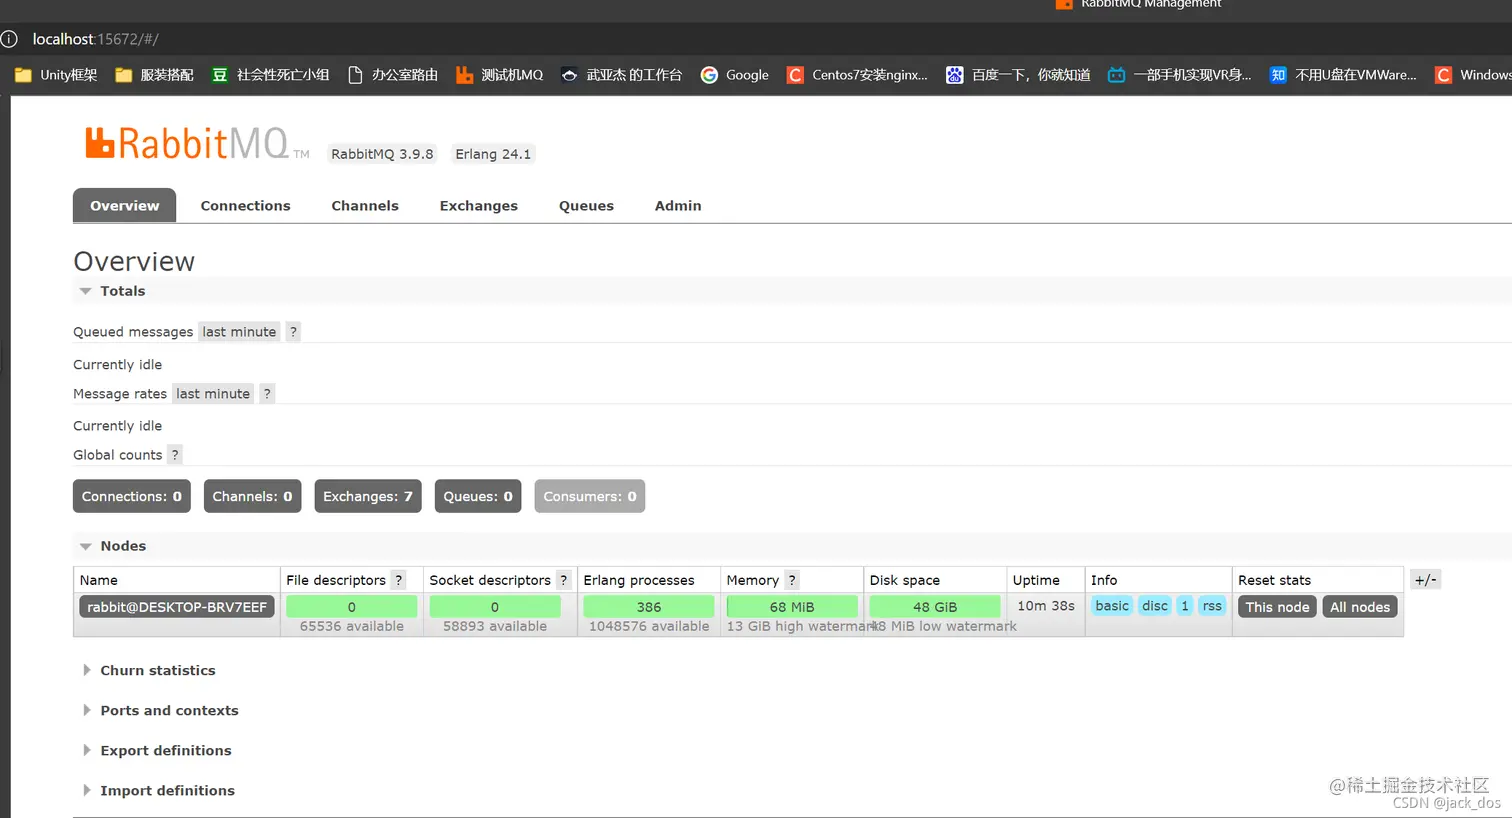1512x818 pixels.
Task: Show help for Global counts
Action: 175,455
